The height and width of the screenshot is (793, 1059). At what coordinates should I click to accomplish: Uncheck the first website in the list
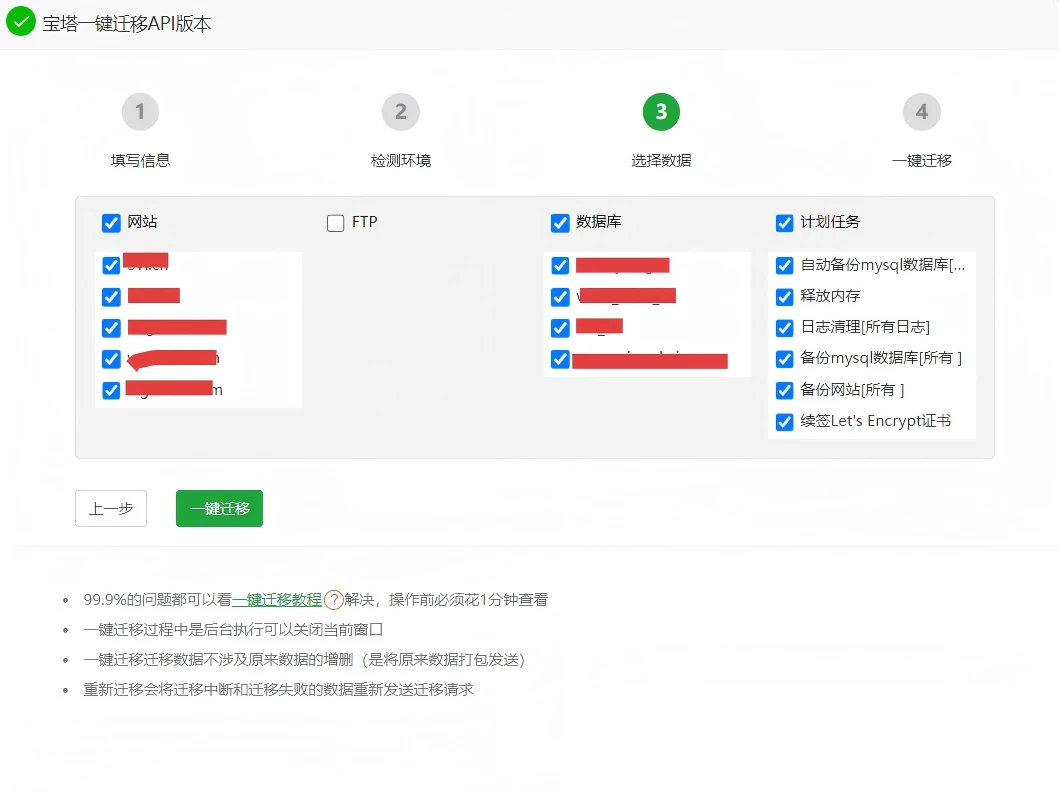click(111, 266)
